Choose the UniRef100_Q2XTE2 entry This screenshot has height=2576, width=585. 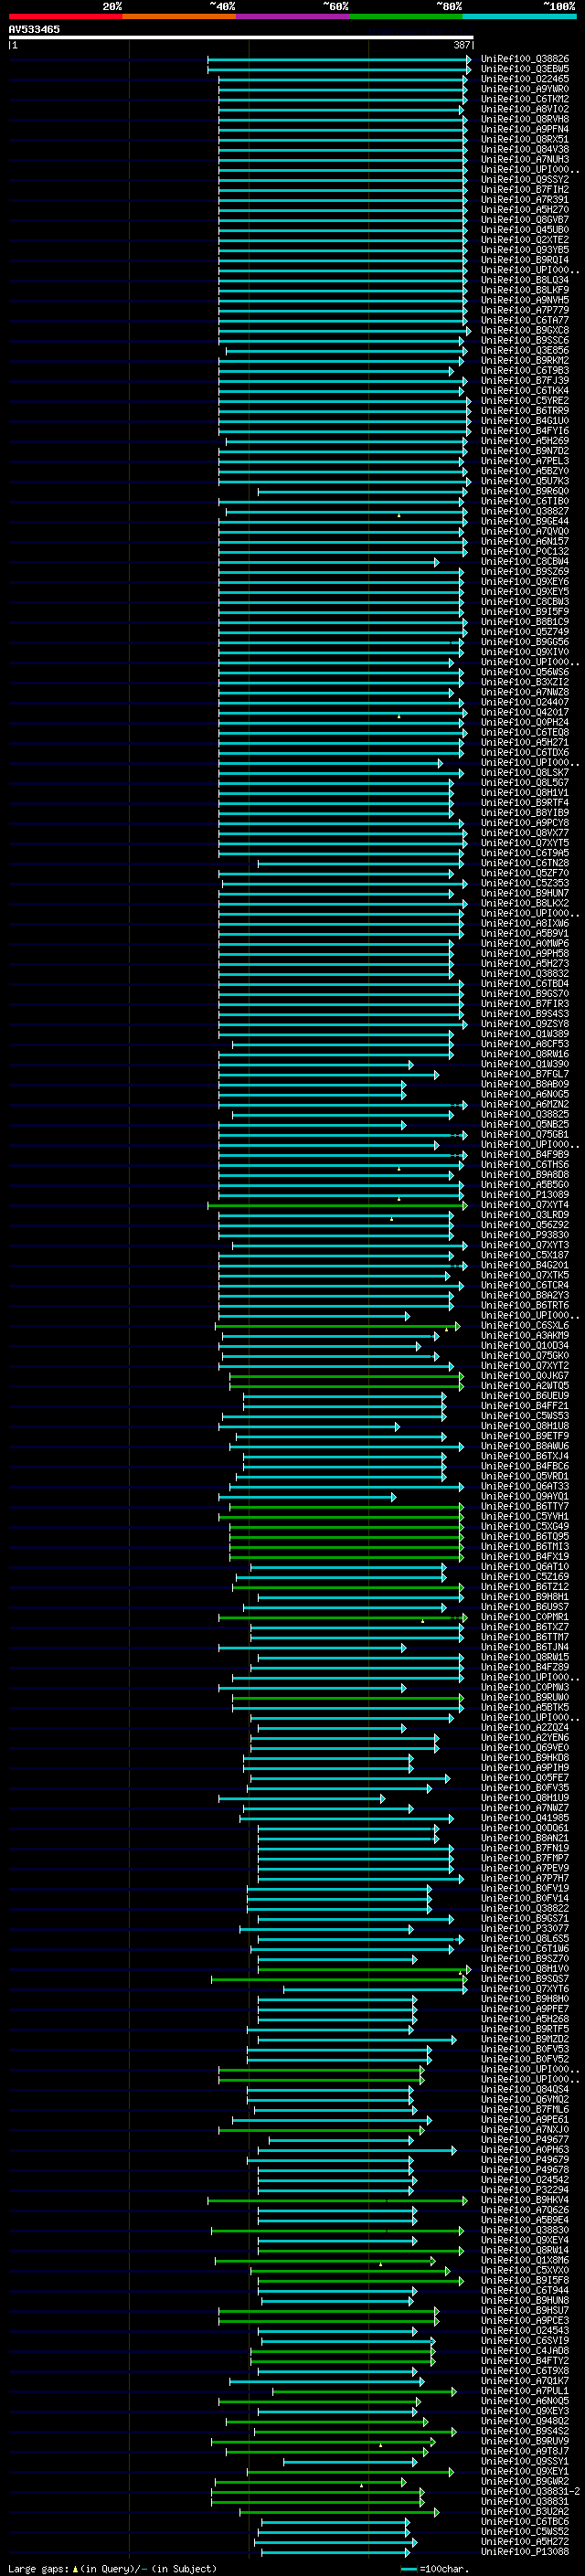pos(524,240)
